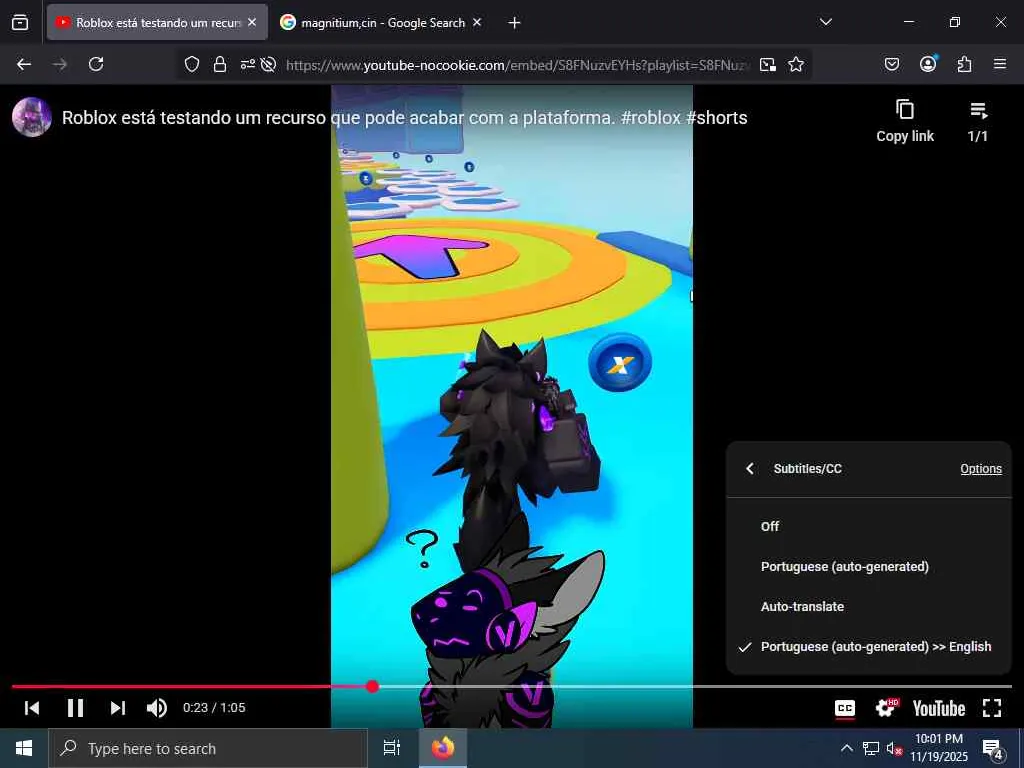Open the video title link
The image size is (1024, 768).
click(x=404, y=118)
